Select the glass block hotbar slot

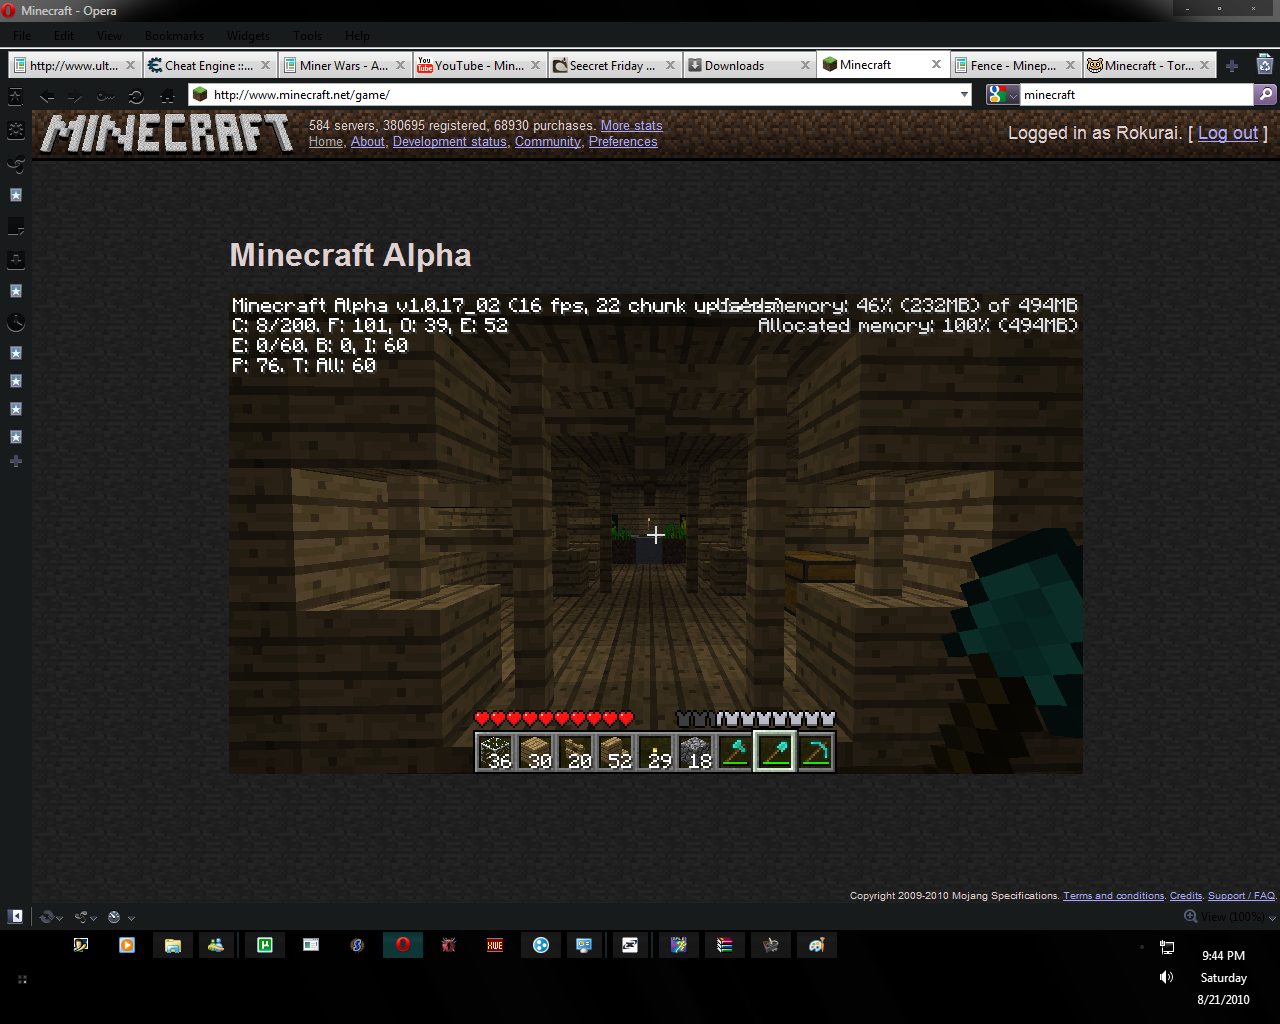tap(495, 752)
